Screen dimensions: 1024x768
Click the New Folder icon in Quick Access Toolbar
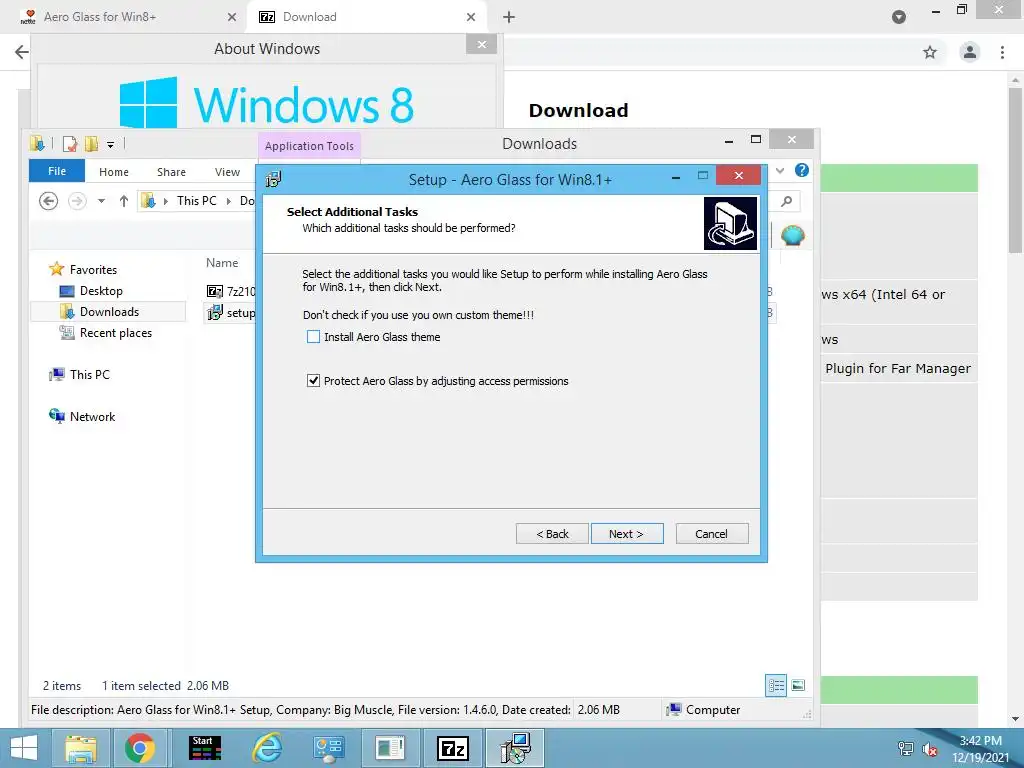[91, 144]
